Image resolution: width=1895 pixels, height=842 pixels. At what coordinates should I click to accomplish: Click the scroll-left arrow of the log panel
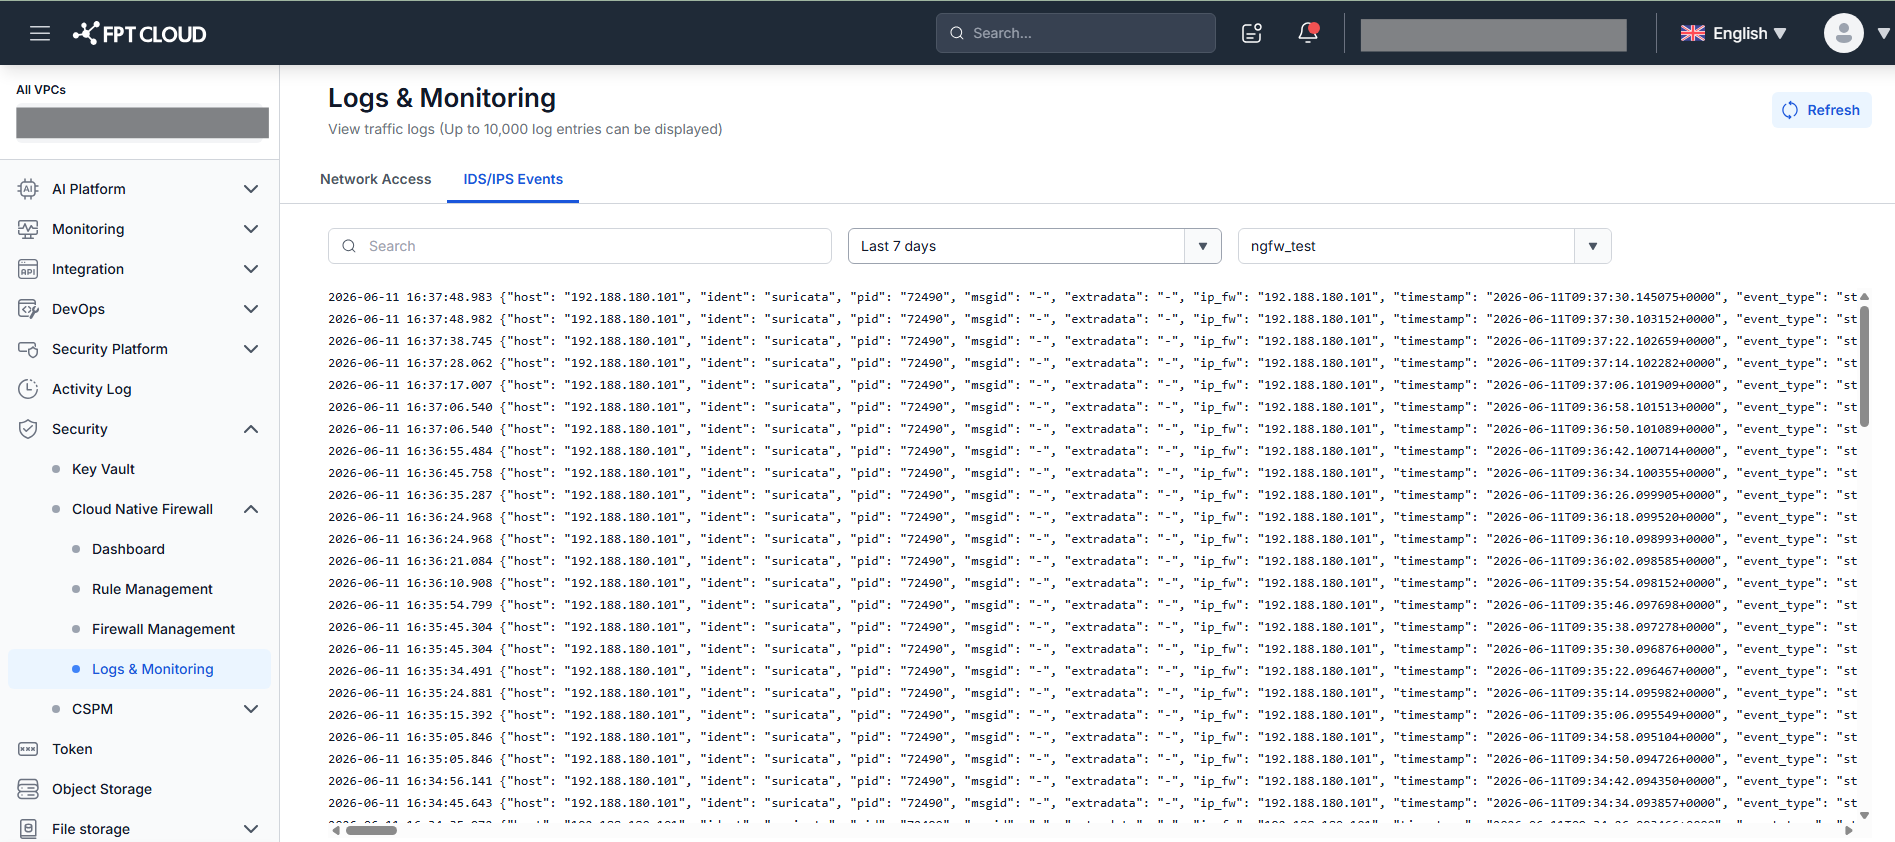[336, 830]
